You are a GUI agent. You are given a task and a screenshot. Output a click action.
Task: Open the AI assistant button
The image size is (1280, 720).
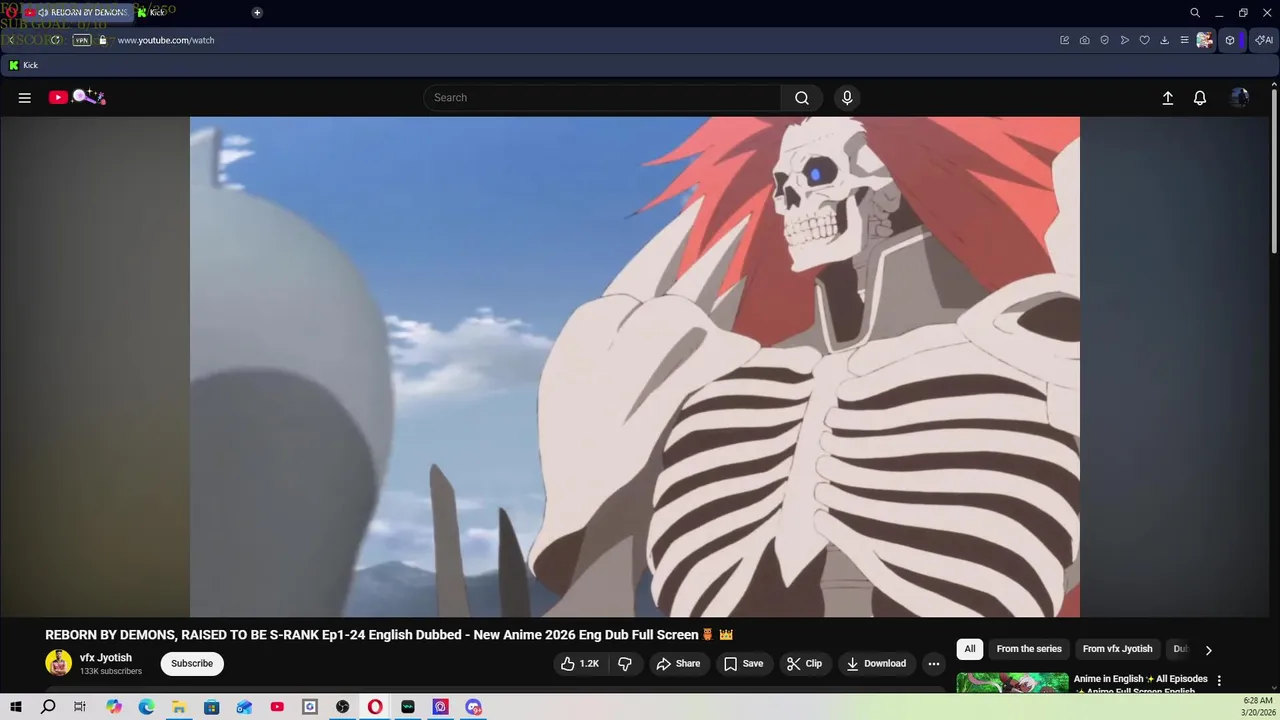[x=1264, y=40]
